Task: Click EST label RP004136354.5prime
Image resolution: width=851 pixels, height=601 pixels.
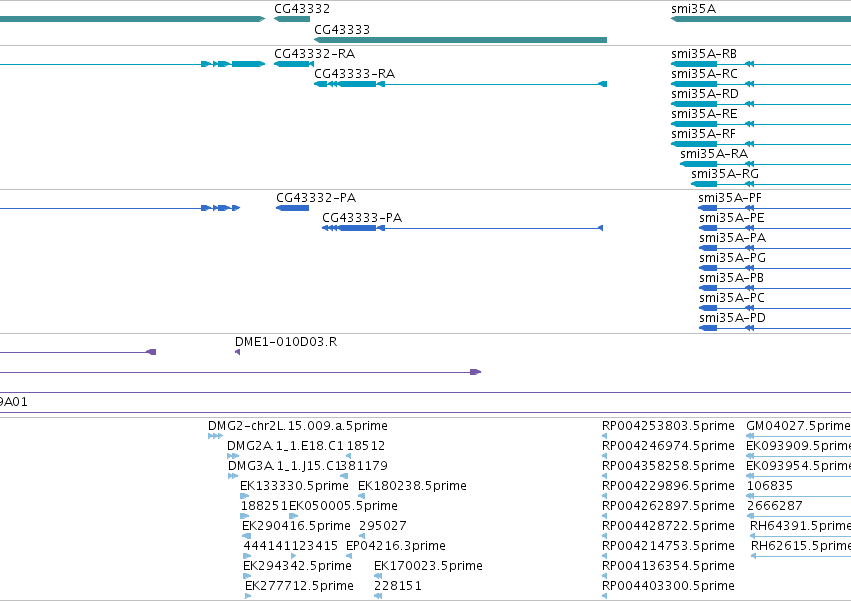Action: click(x=668, y=566)
